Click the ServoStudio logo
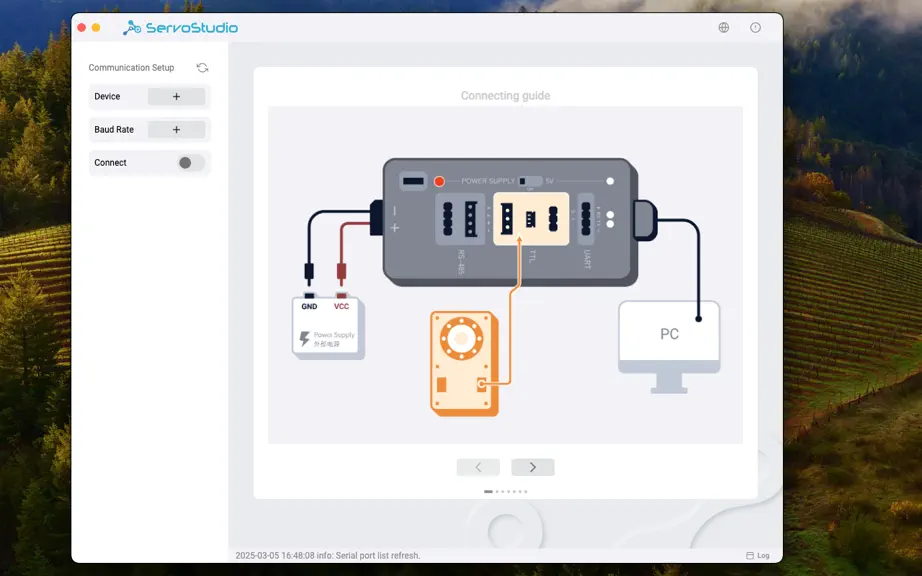 [x=181, y=28]
